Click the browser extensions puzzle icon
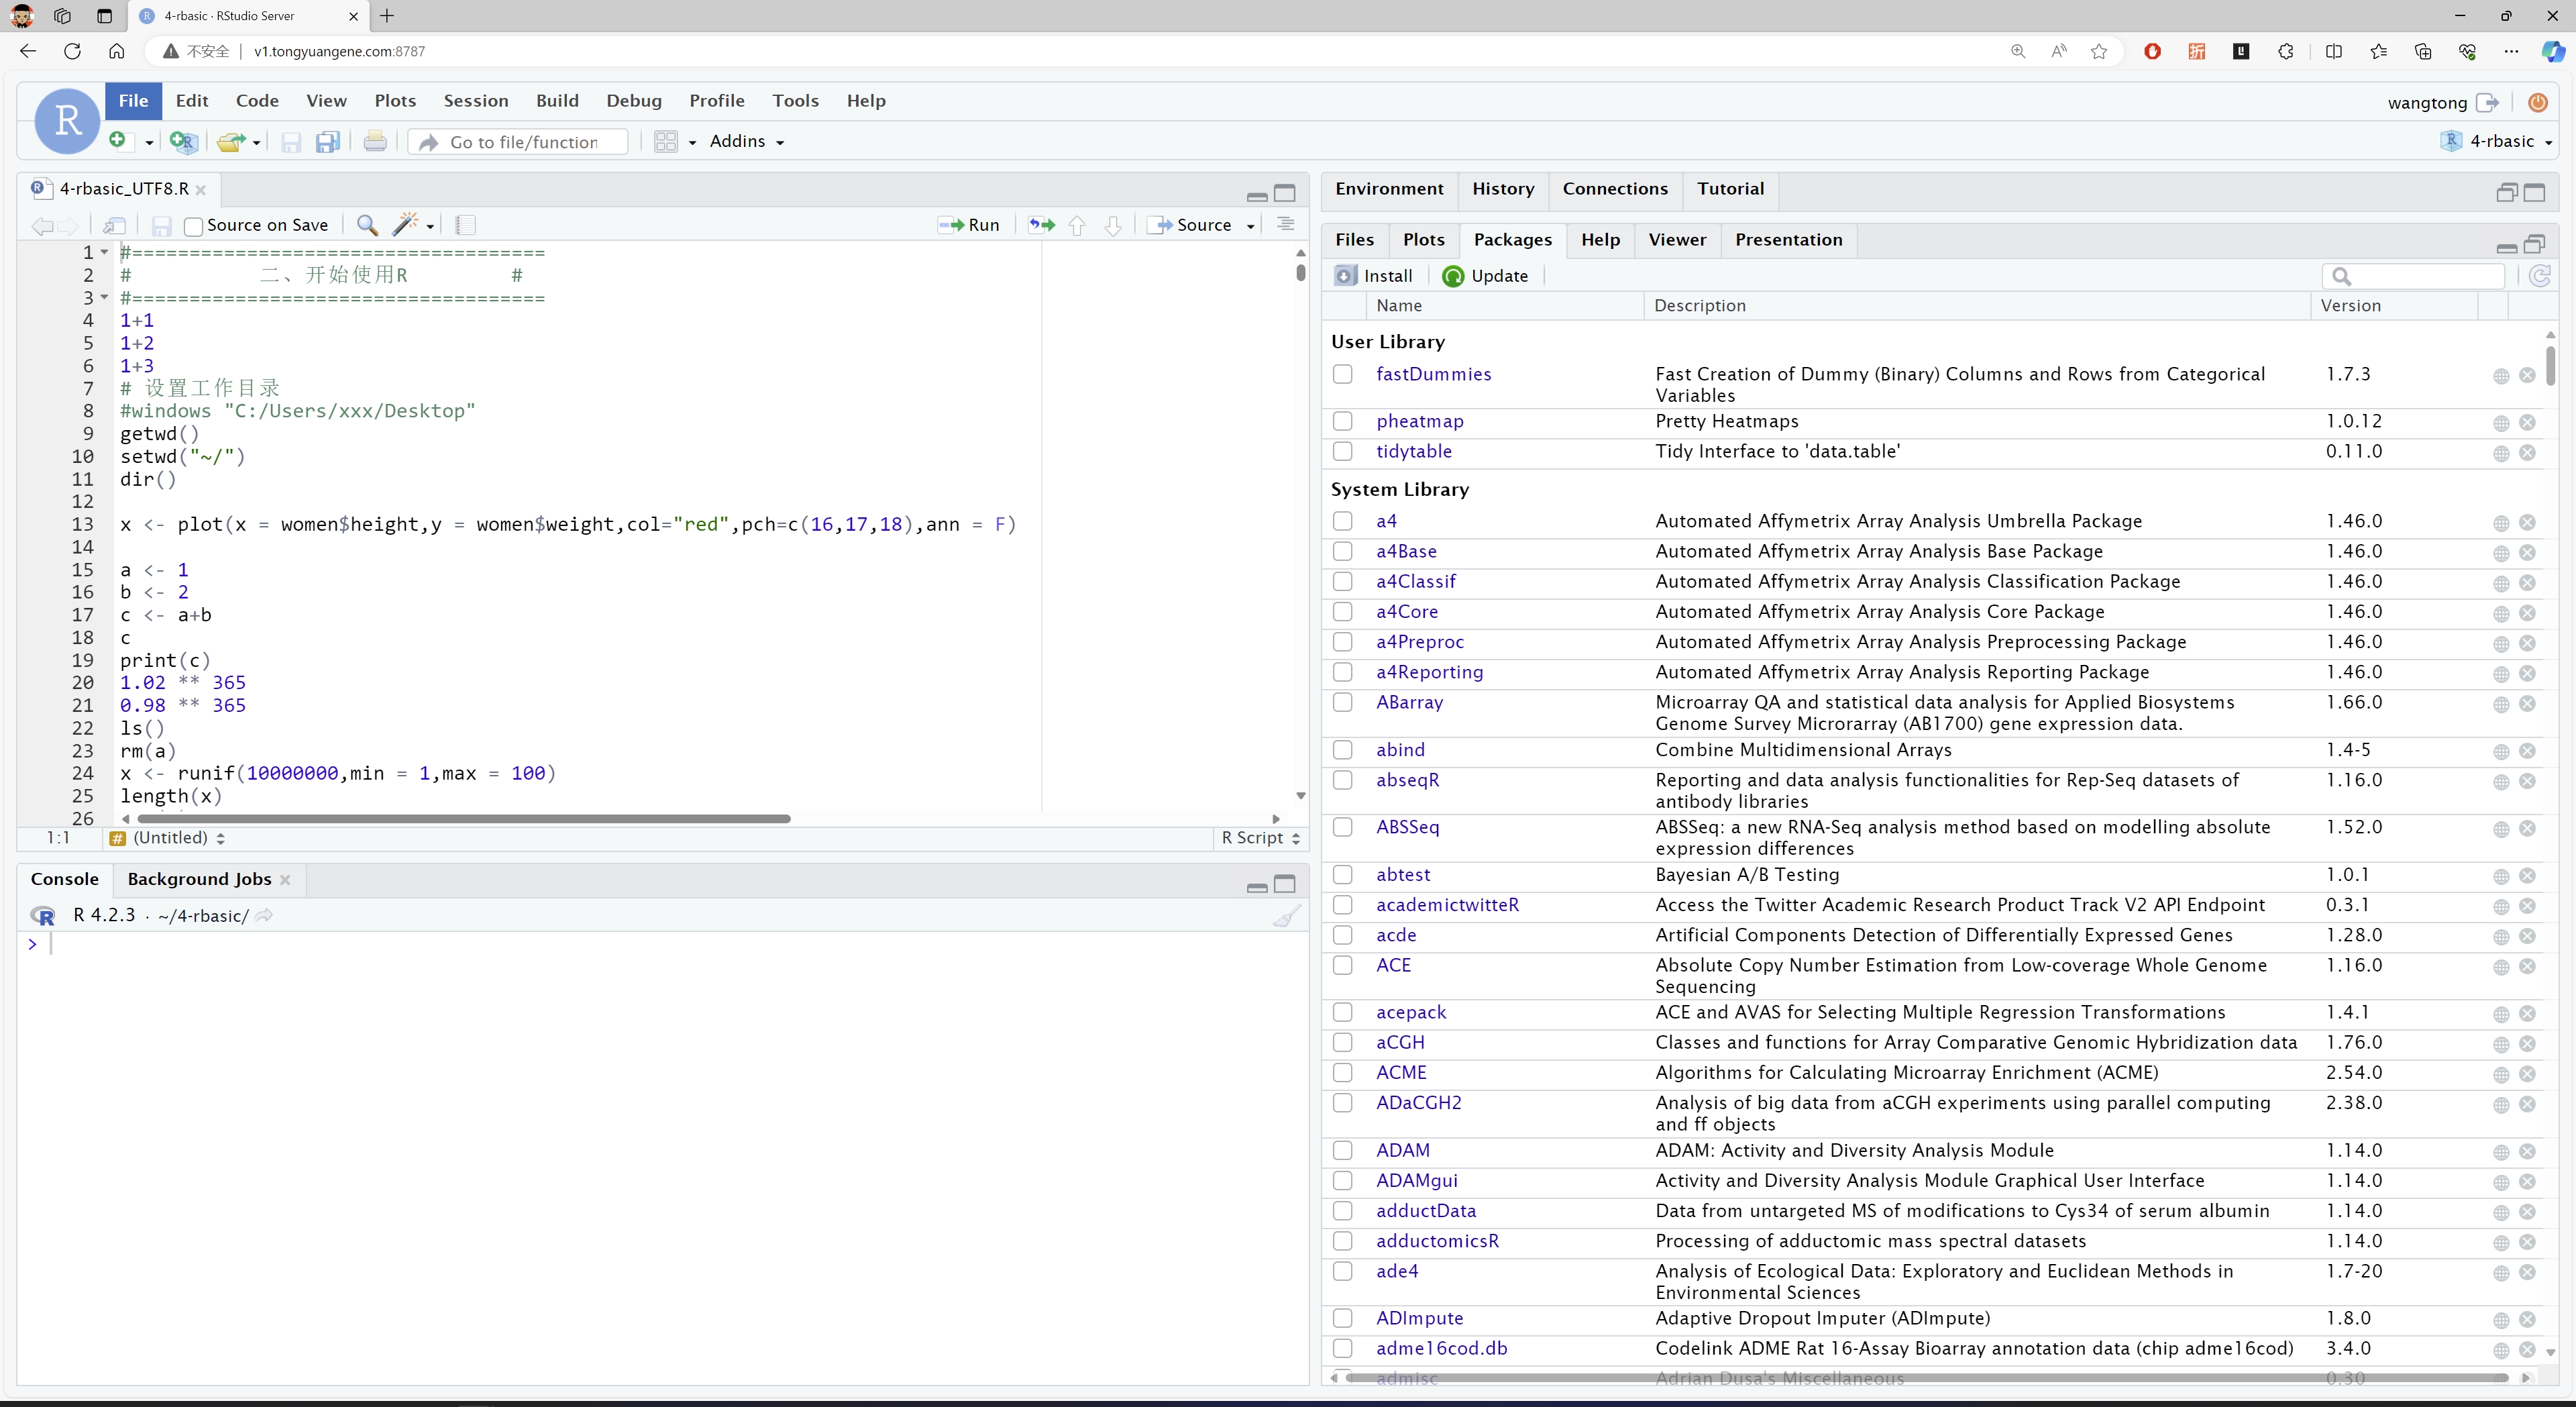 (x=2286, y=51)
